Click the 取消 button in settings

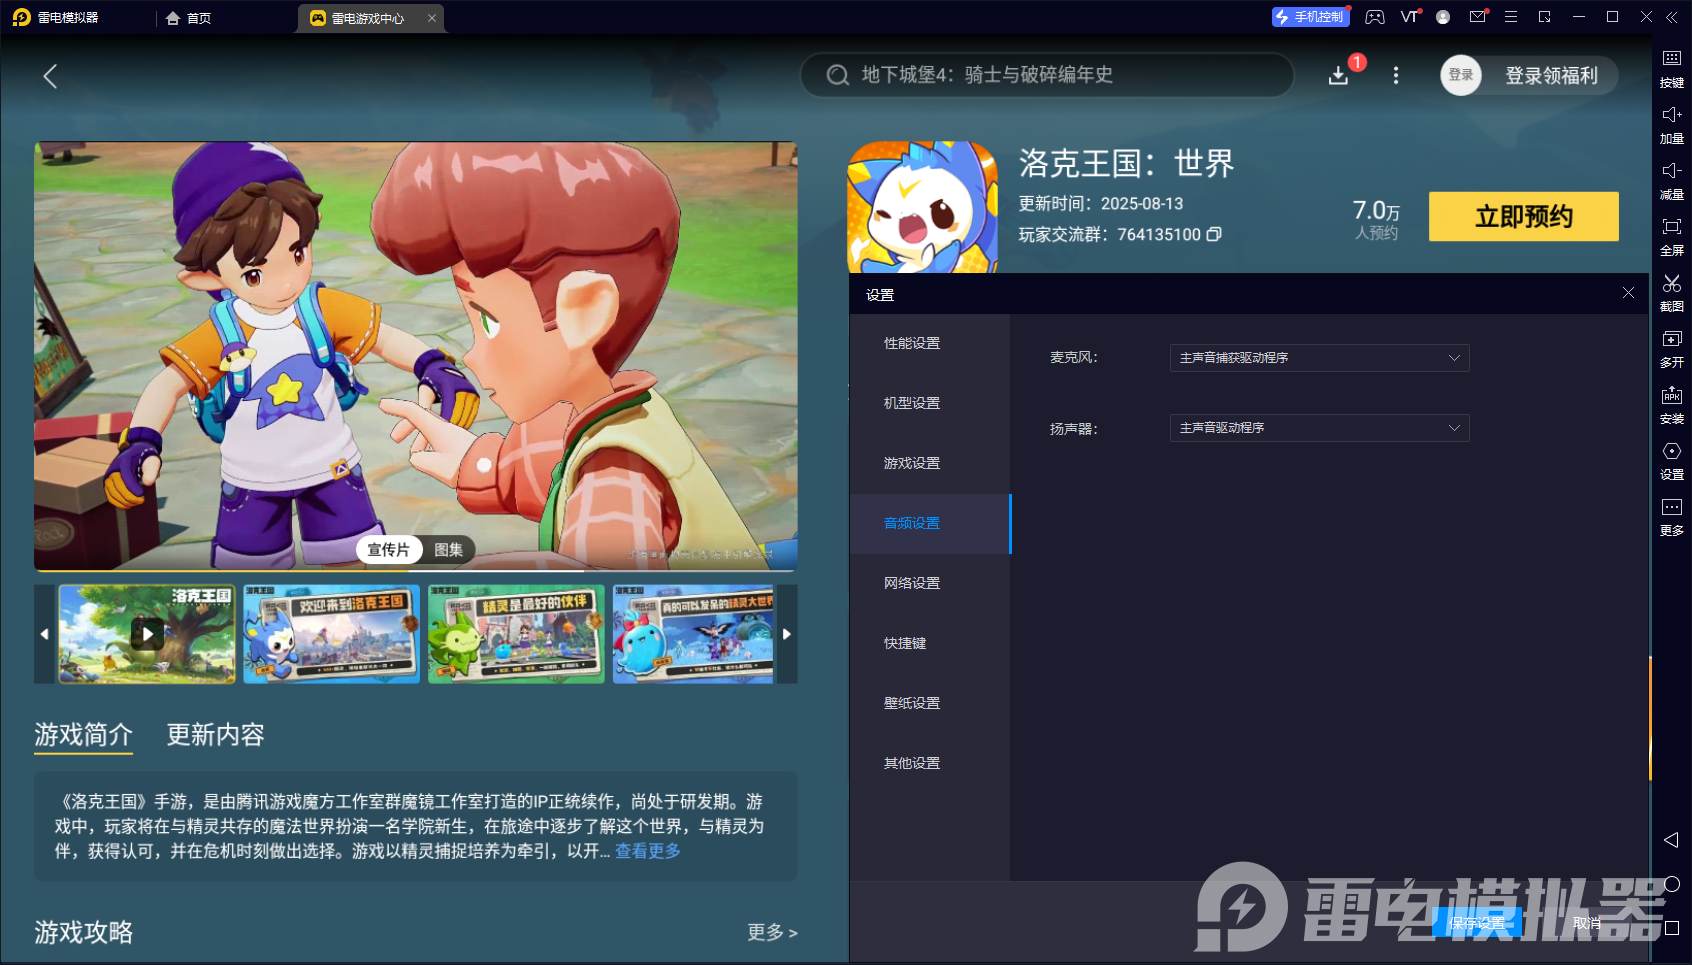(x=1587, y=923)
